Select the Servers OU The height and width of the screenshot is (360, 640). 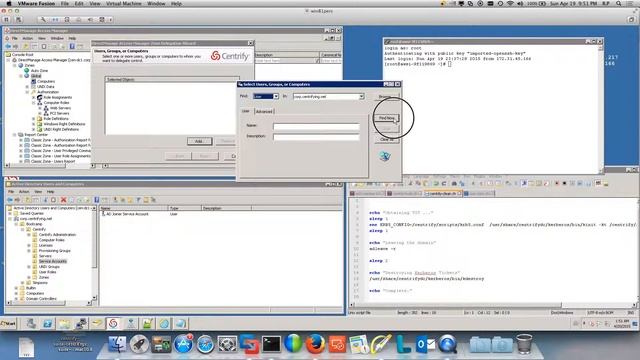pos(45,256)
